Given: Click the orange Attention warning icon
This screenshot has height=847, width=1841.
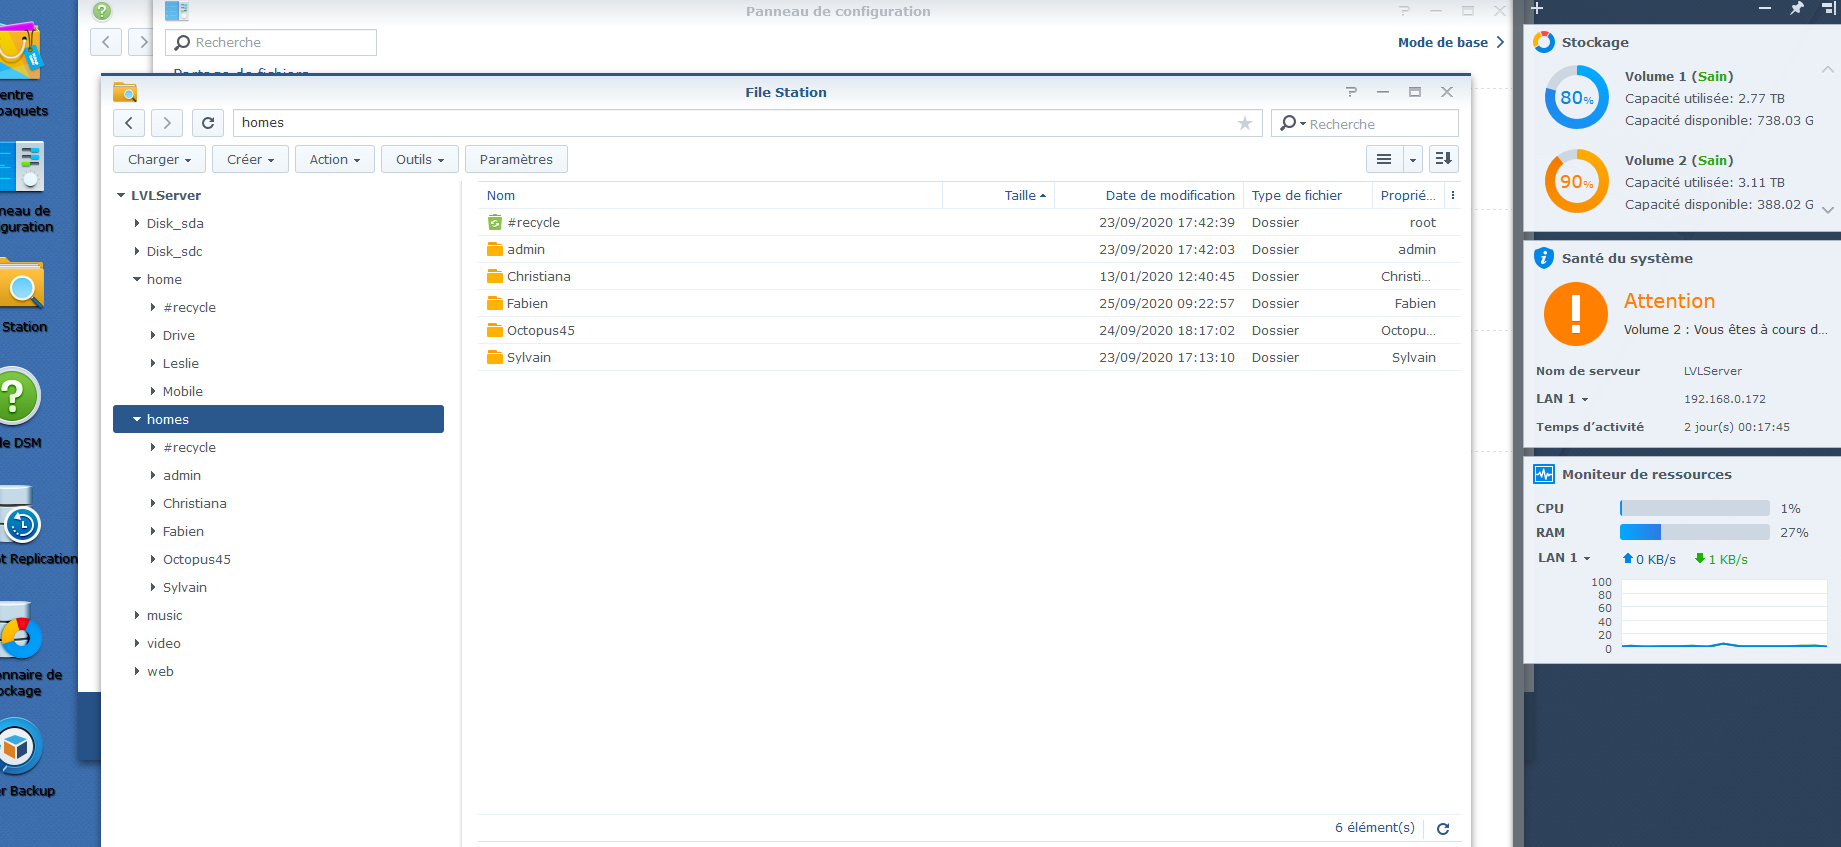Looking at the screenshot, I should coord(1576,314).
